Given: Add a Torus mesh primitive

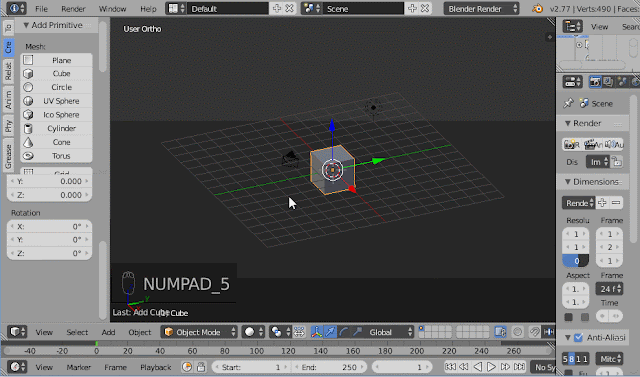Looking at the screenshot, I should (x=56, y=156).
